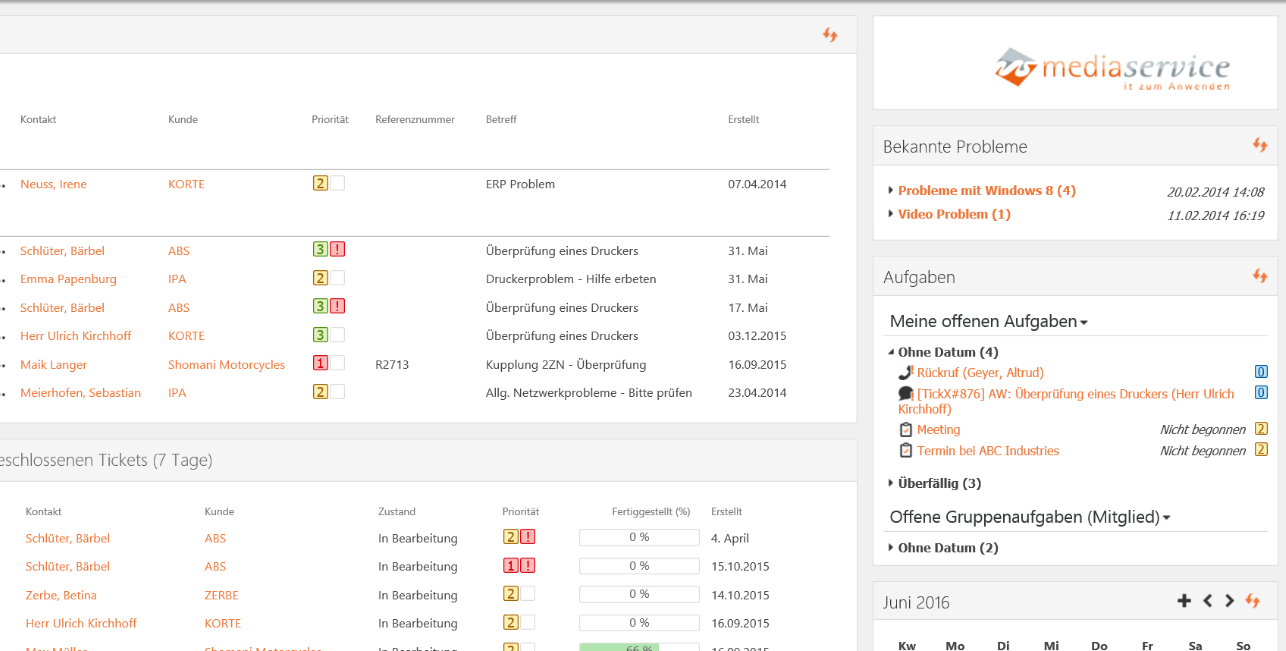The image size is (1286, 651).
Task: Refresh the Juni 2016 calendar panel
Action: click(1253, 601)
